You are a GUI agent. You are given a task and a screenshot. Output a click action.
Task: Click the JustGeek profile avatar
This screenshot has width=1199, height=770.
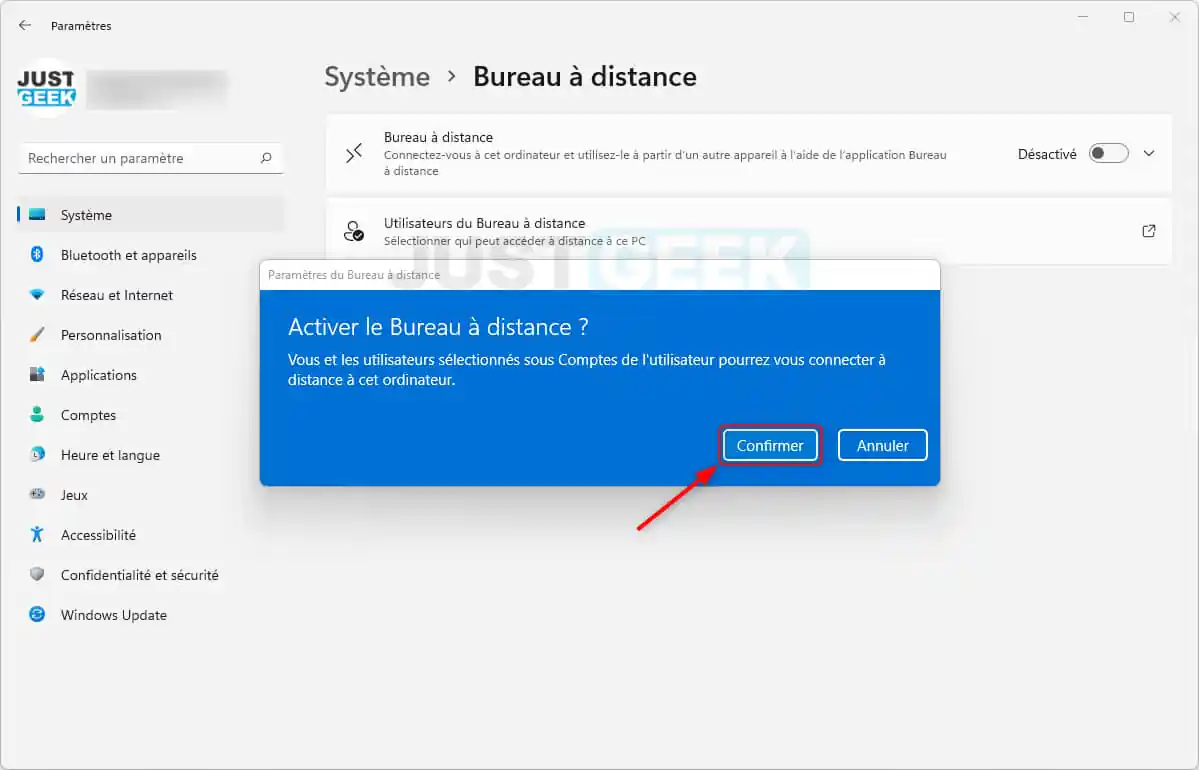(x=47, y=89)
